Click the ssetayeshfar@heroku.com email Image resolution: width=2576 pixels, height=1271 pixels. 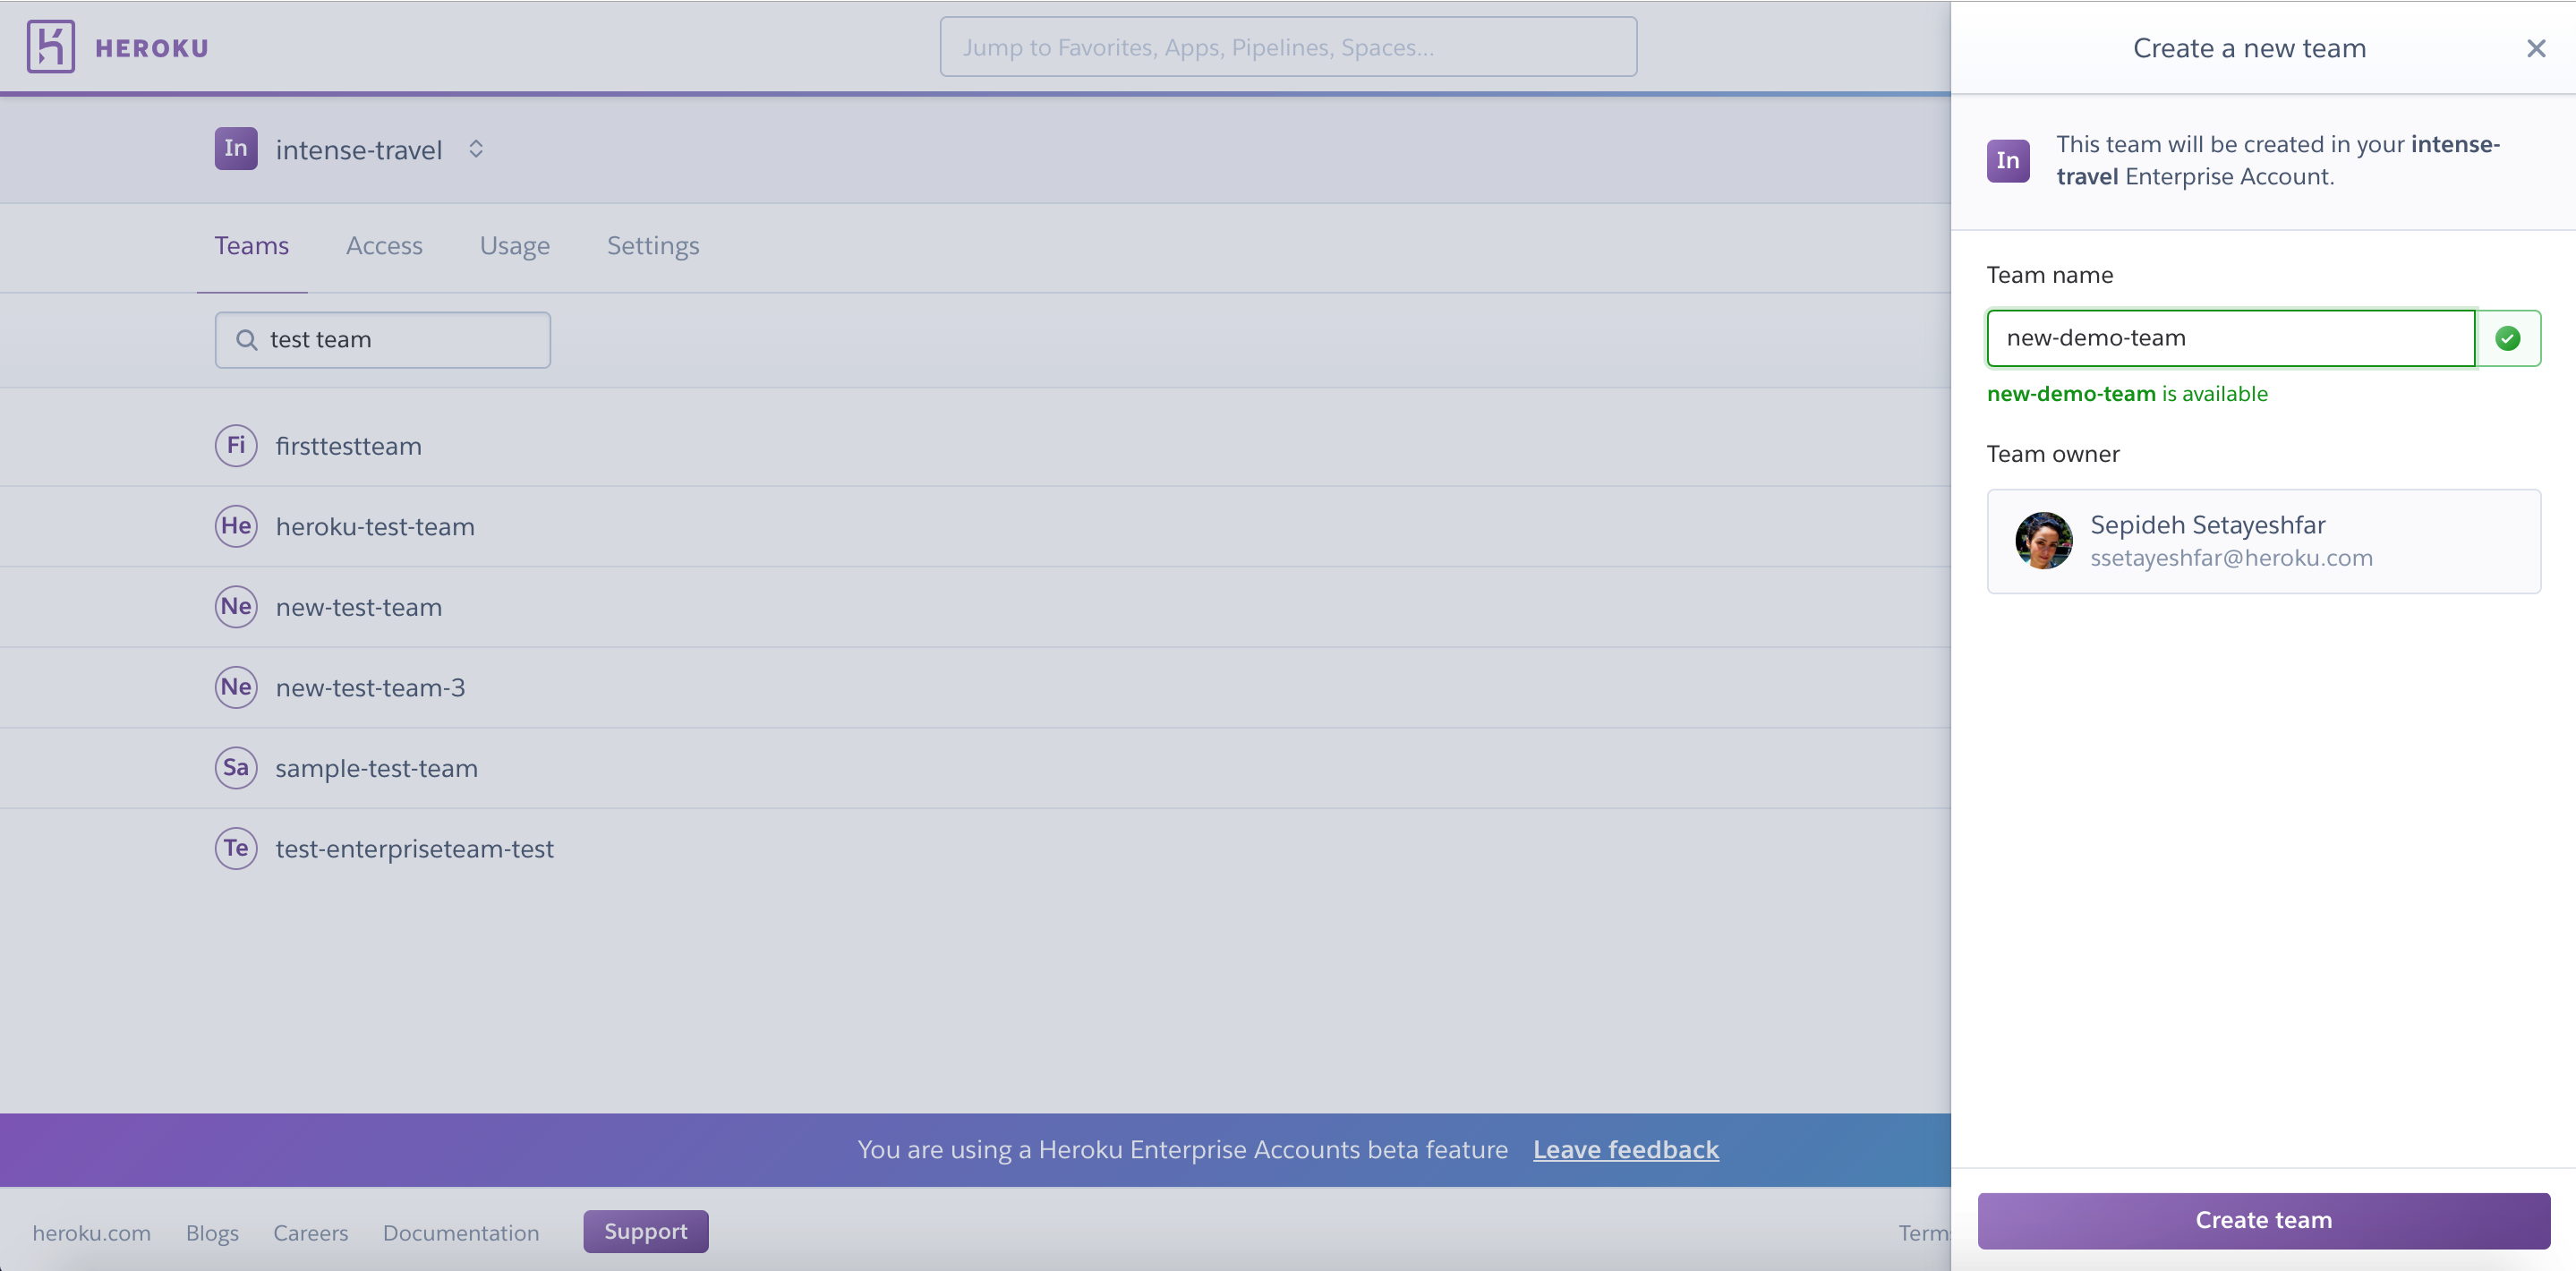coord(2231,558)
